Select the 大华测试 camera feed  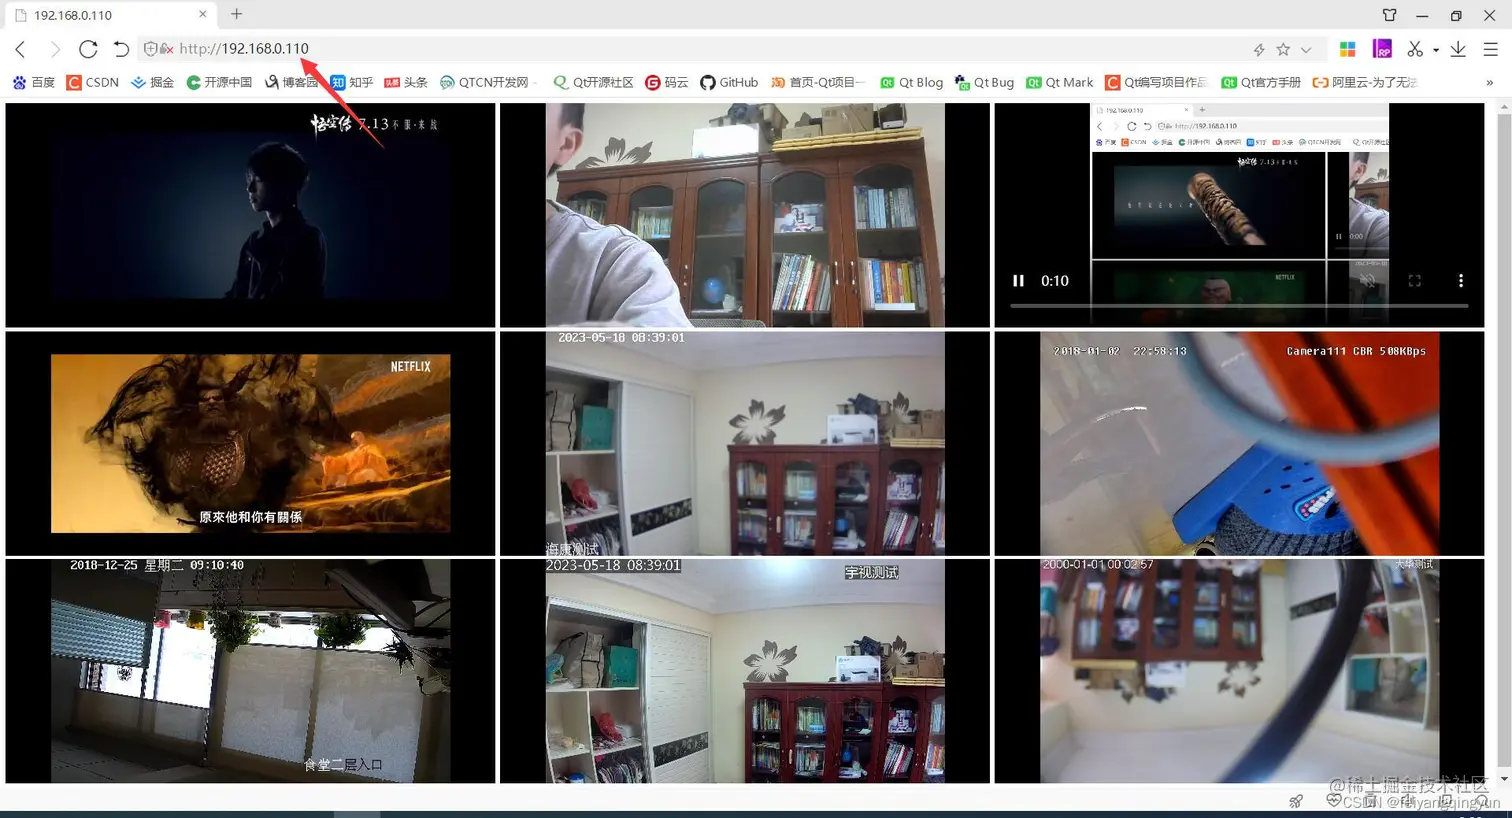pyautogui.click(x=1239, y=671)
